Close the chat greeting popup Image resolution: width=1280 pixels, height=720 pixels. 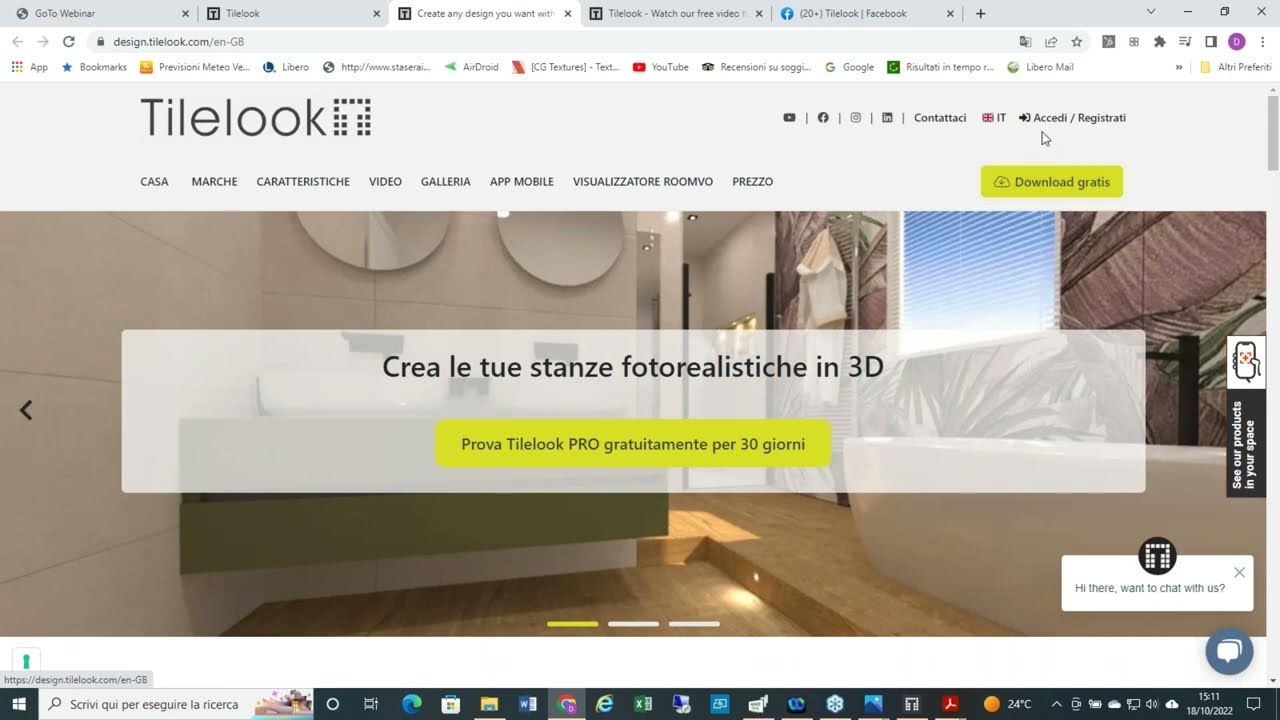tap(1239, 572)
